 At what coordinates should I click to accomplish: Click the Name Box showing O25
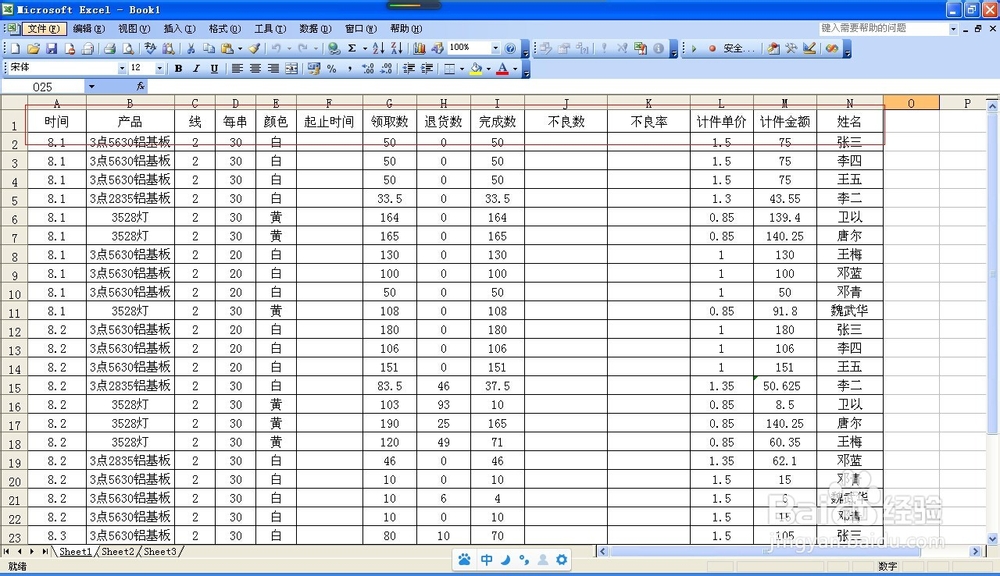(40, 86)
